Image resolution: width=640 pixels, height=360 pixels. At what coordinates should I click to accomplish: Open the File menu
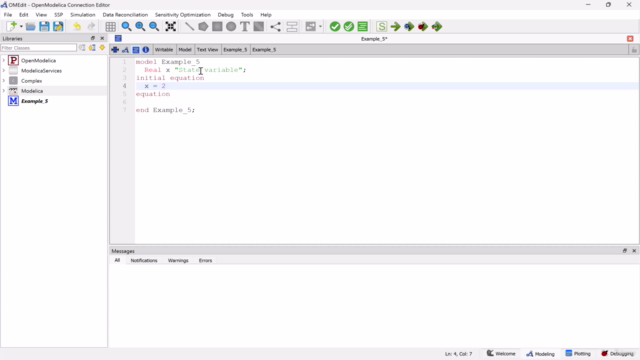tap(8, 15)
